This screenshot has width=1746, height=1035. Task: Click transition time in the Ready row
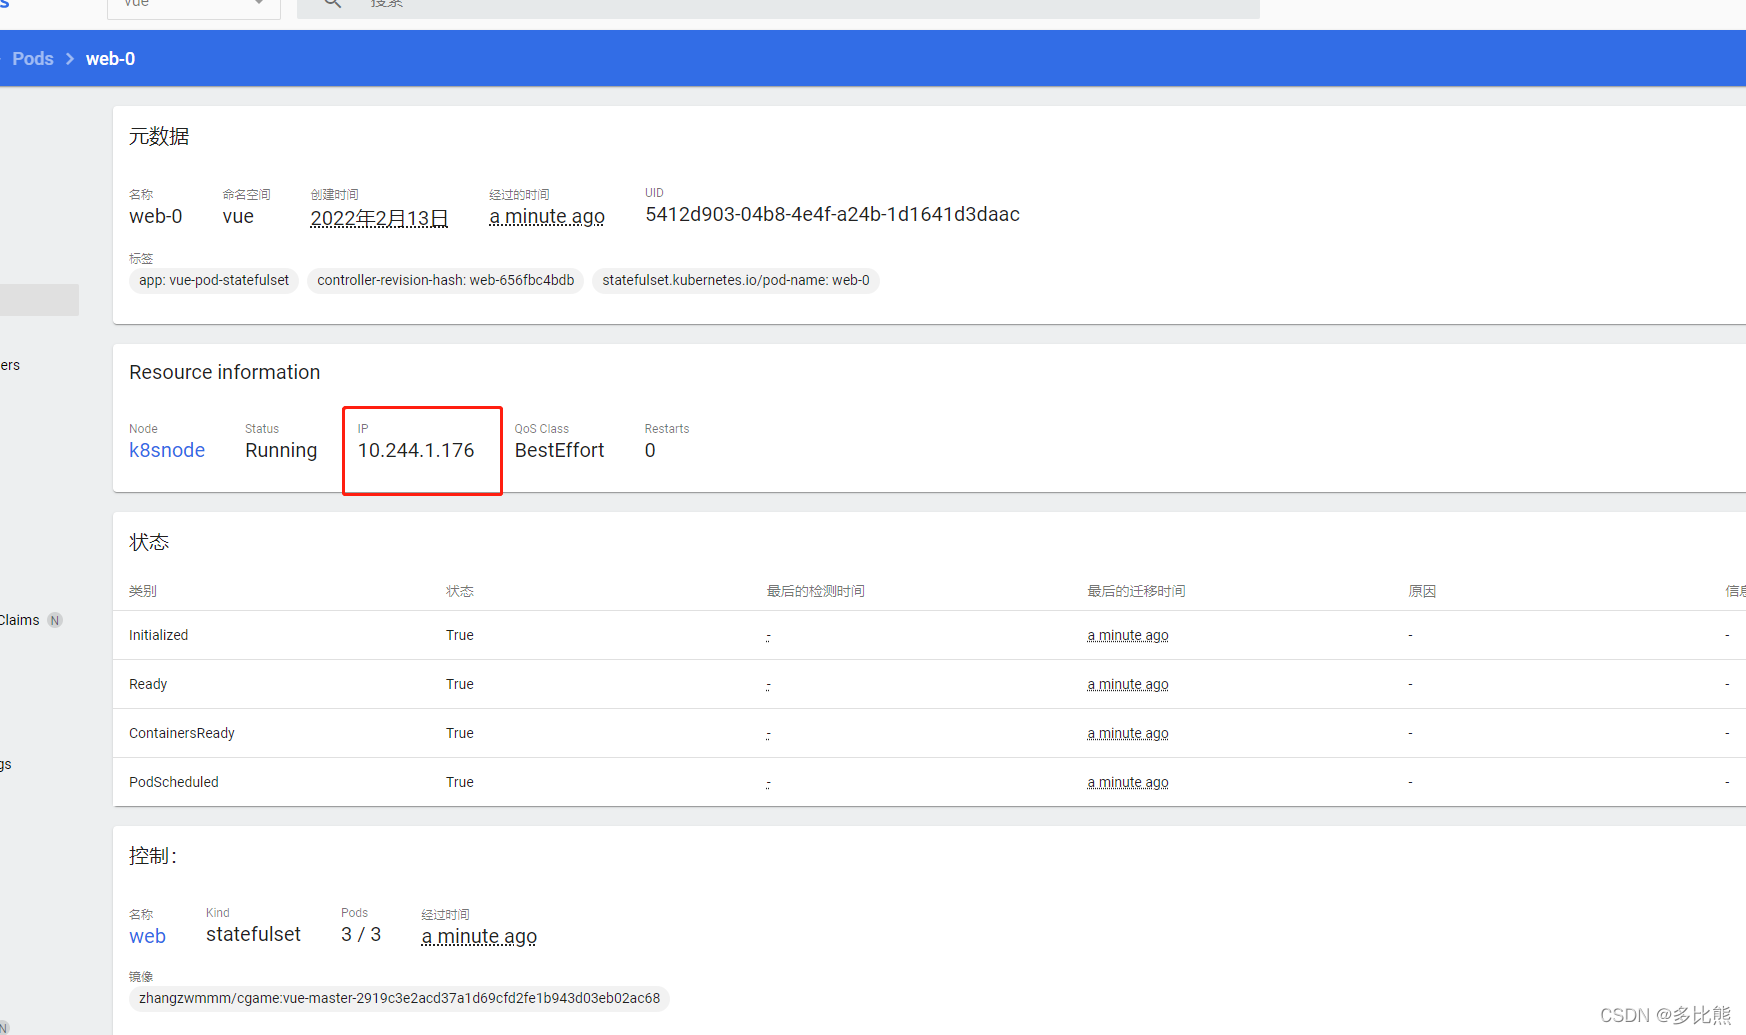pos(1128,684)
